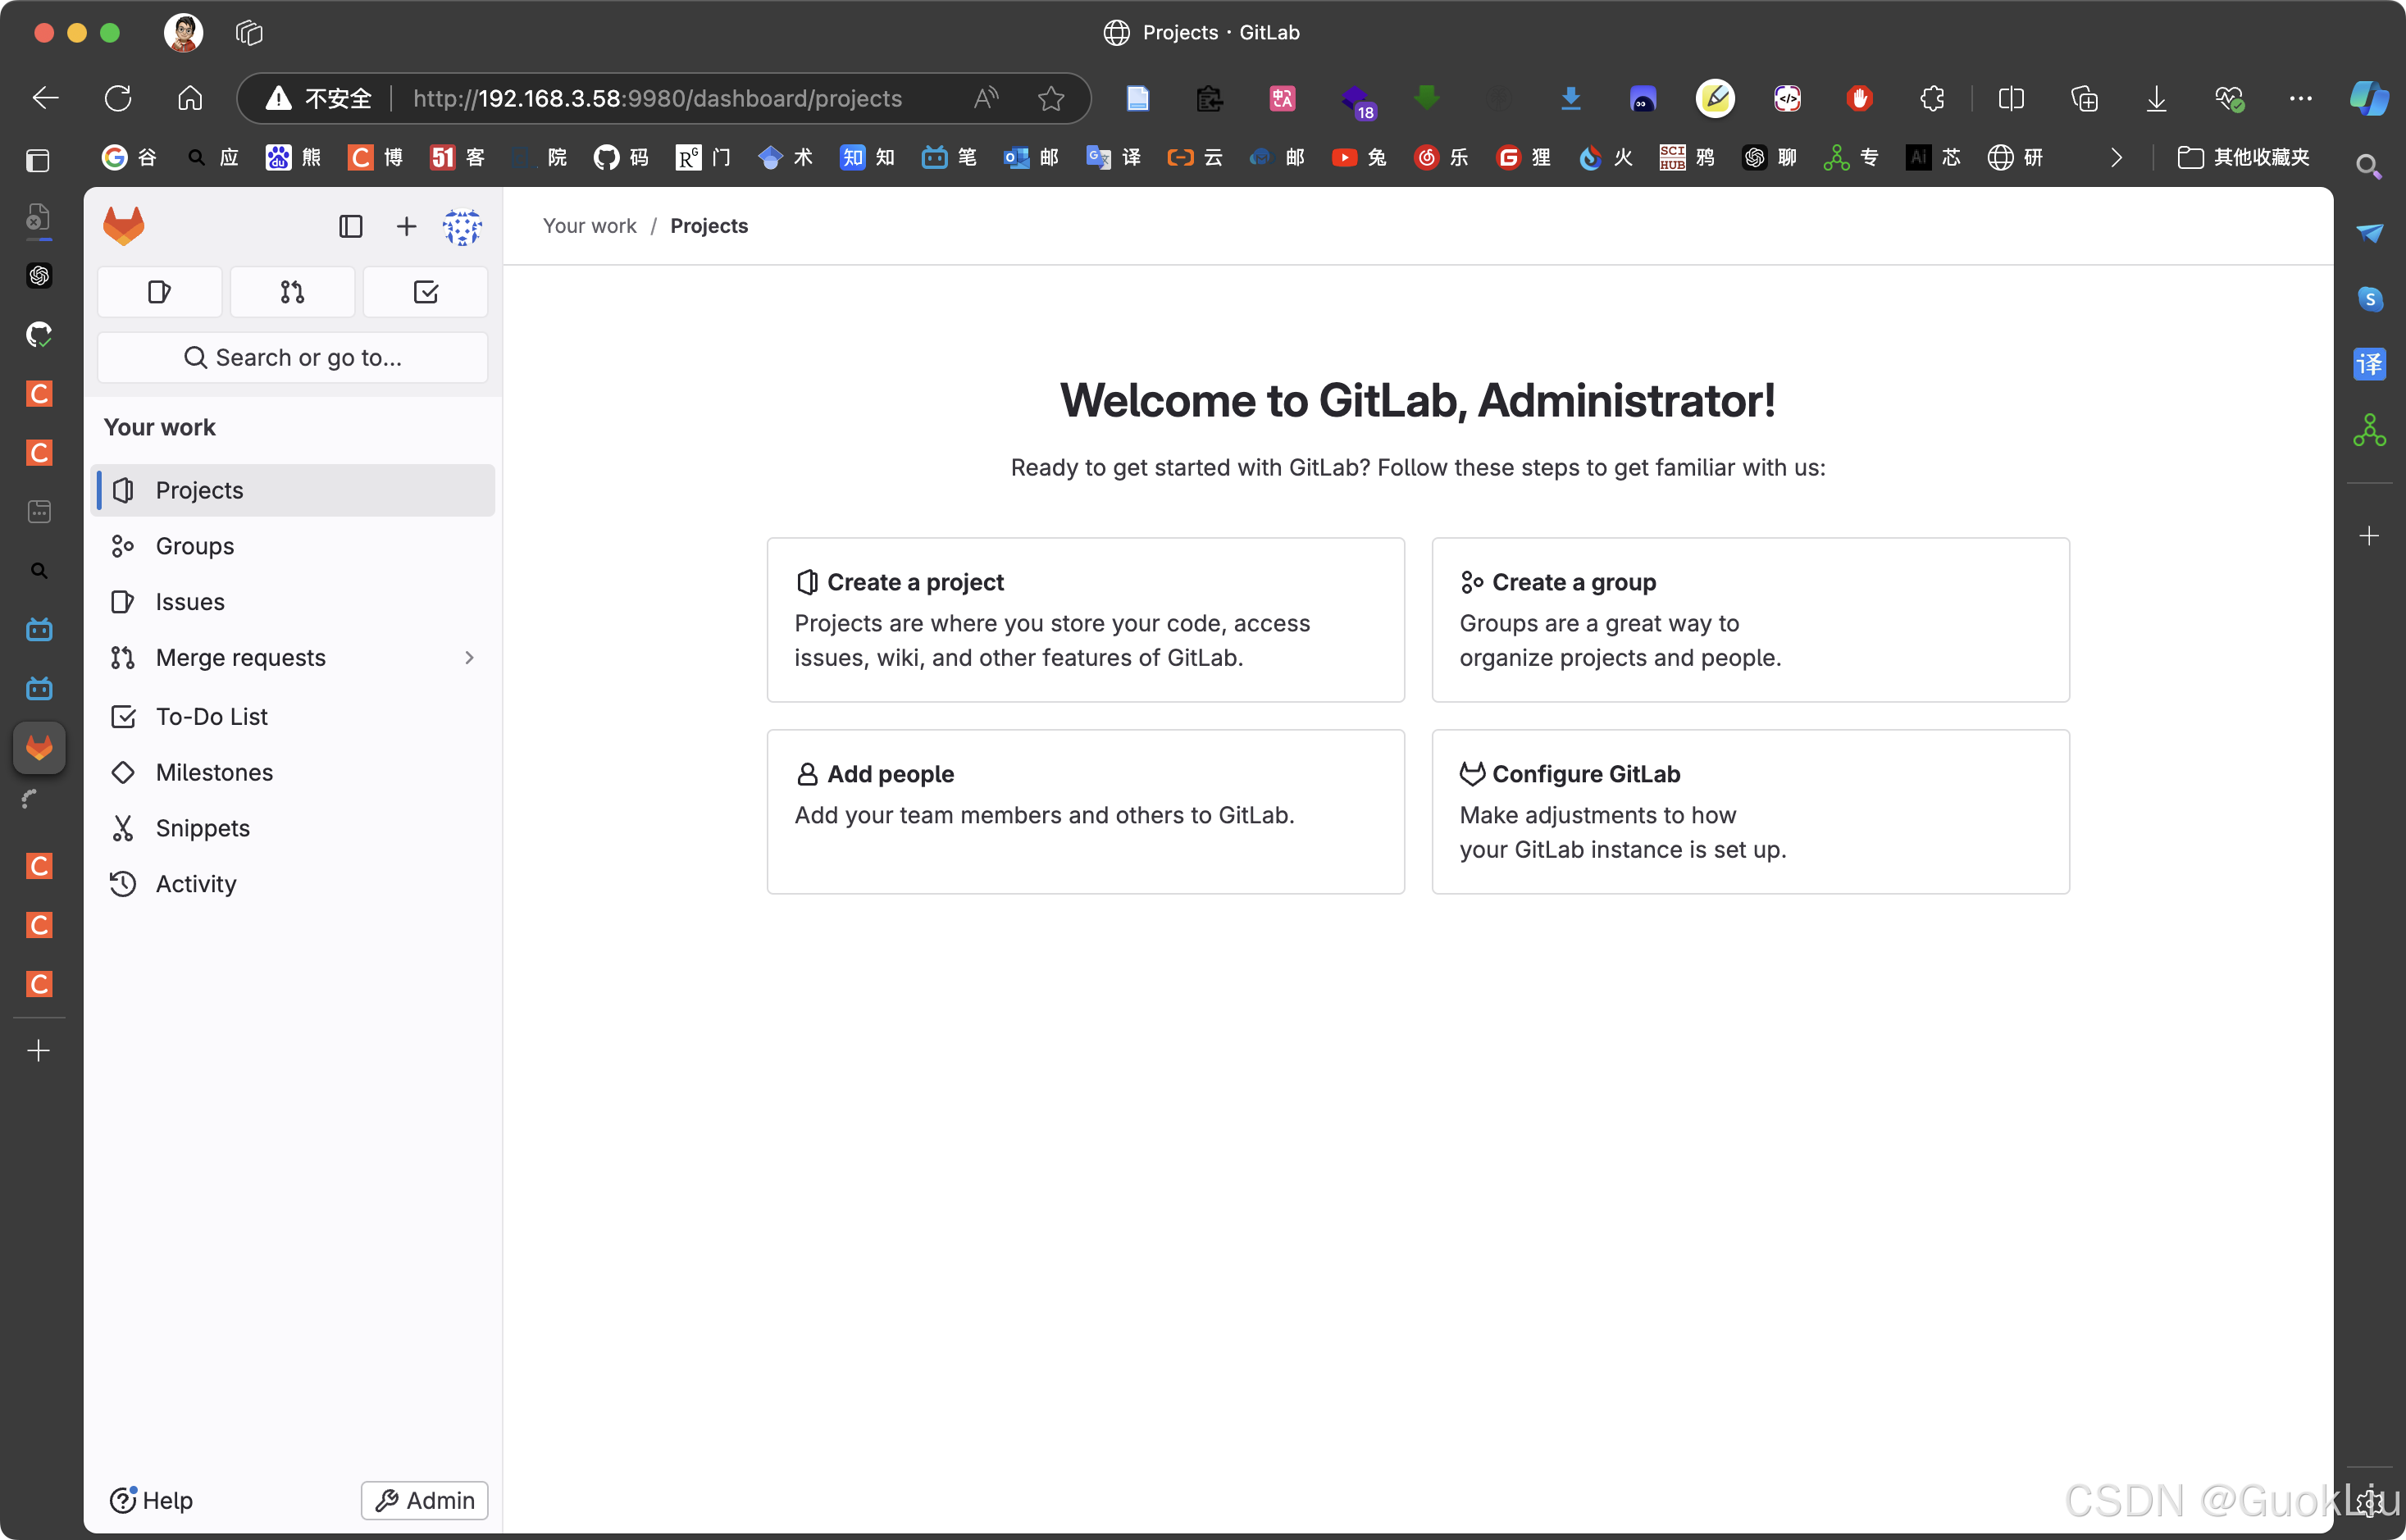2406x1540 pixels.
Task: Open the Activity icon
Action: pyautogui.click(x=123, y=882)
